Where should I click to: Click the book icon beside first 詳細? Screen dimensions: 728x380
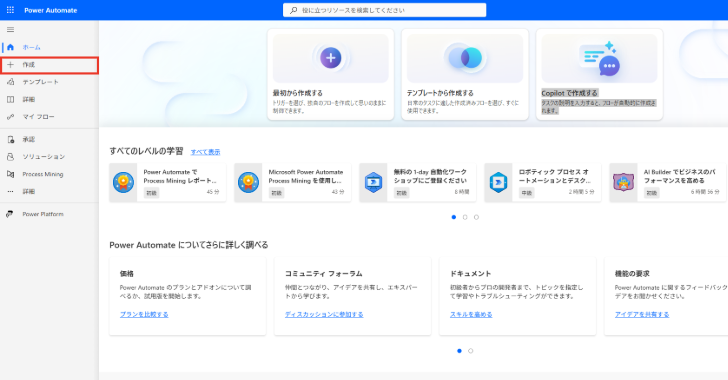(10, 99)
